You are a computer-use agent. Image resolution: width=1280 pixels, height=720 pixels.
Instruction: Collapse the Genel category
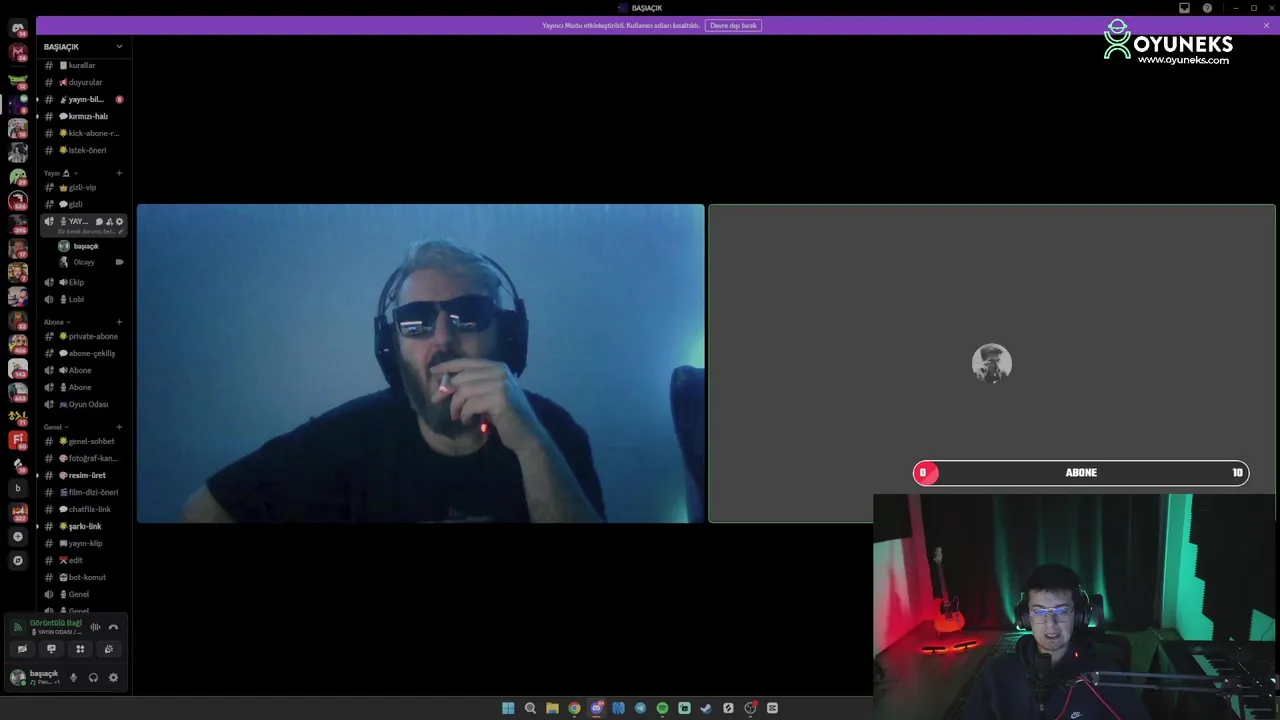56,427
